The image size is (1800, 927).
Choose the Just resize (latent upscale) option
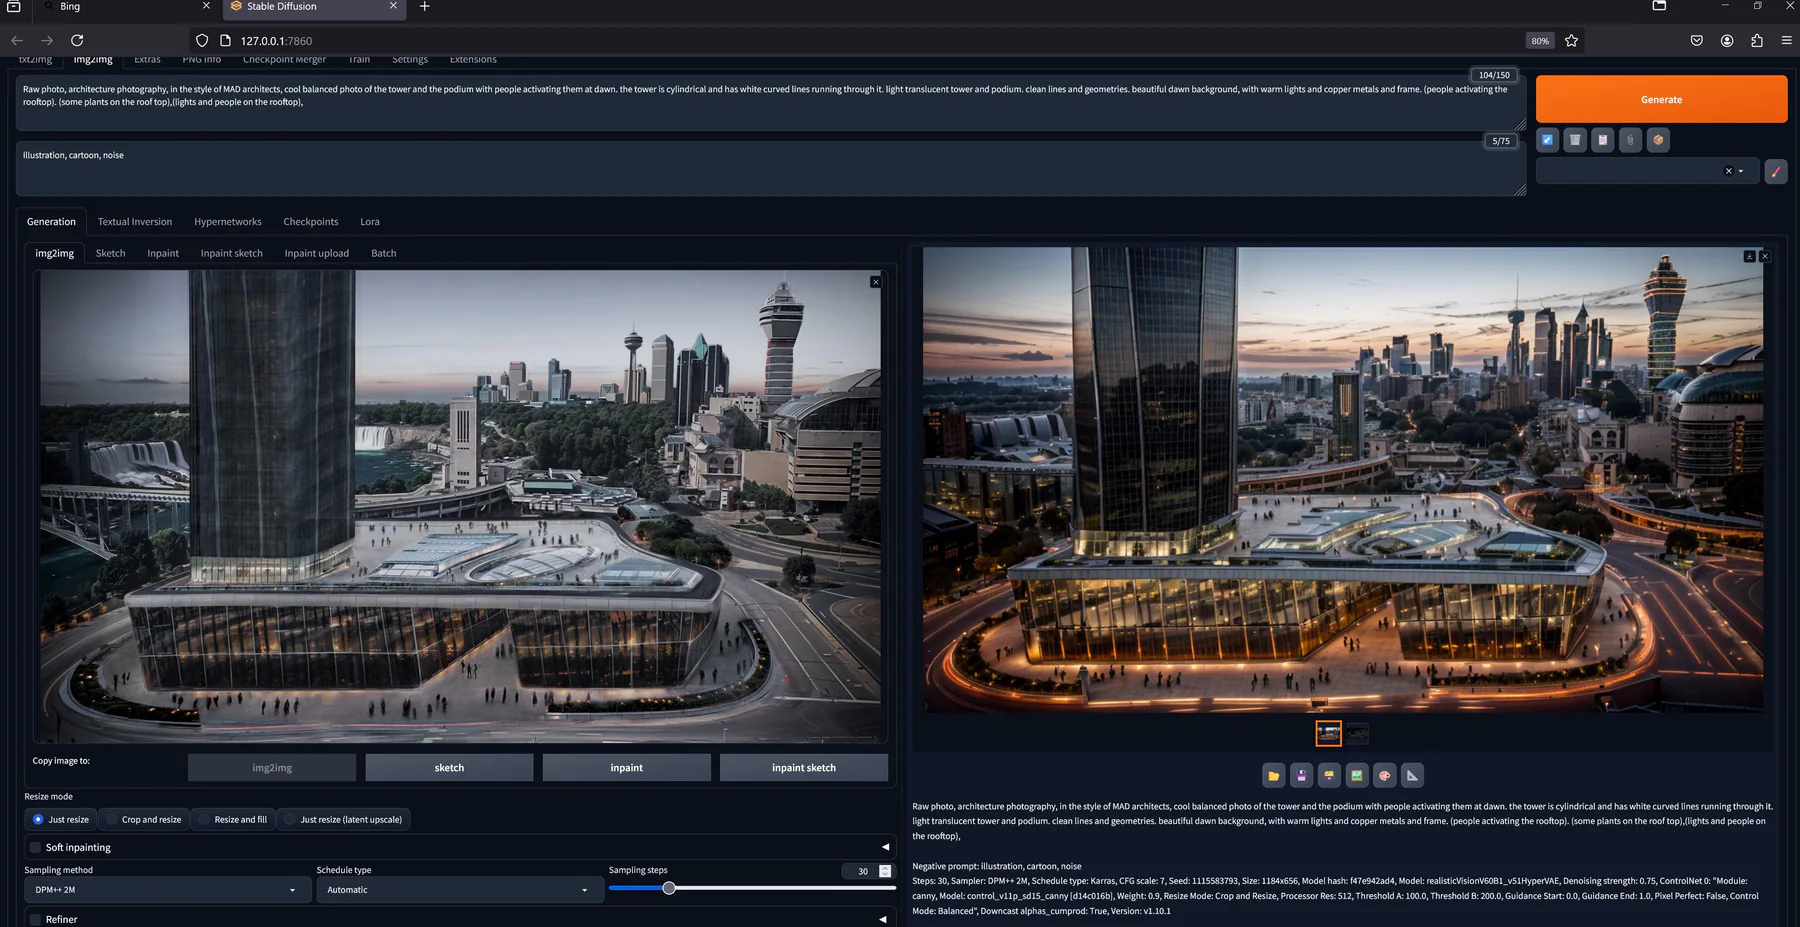(344, 819)
